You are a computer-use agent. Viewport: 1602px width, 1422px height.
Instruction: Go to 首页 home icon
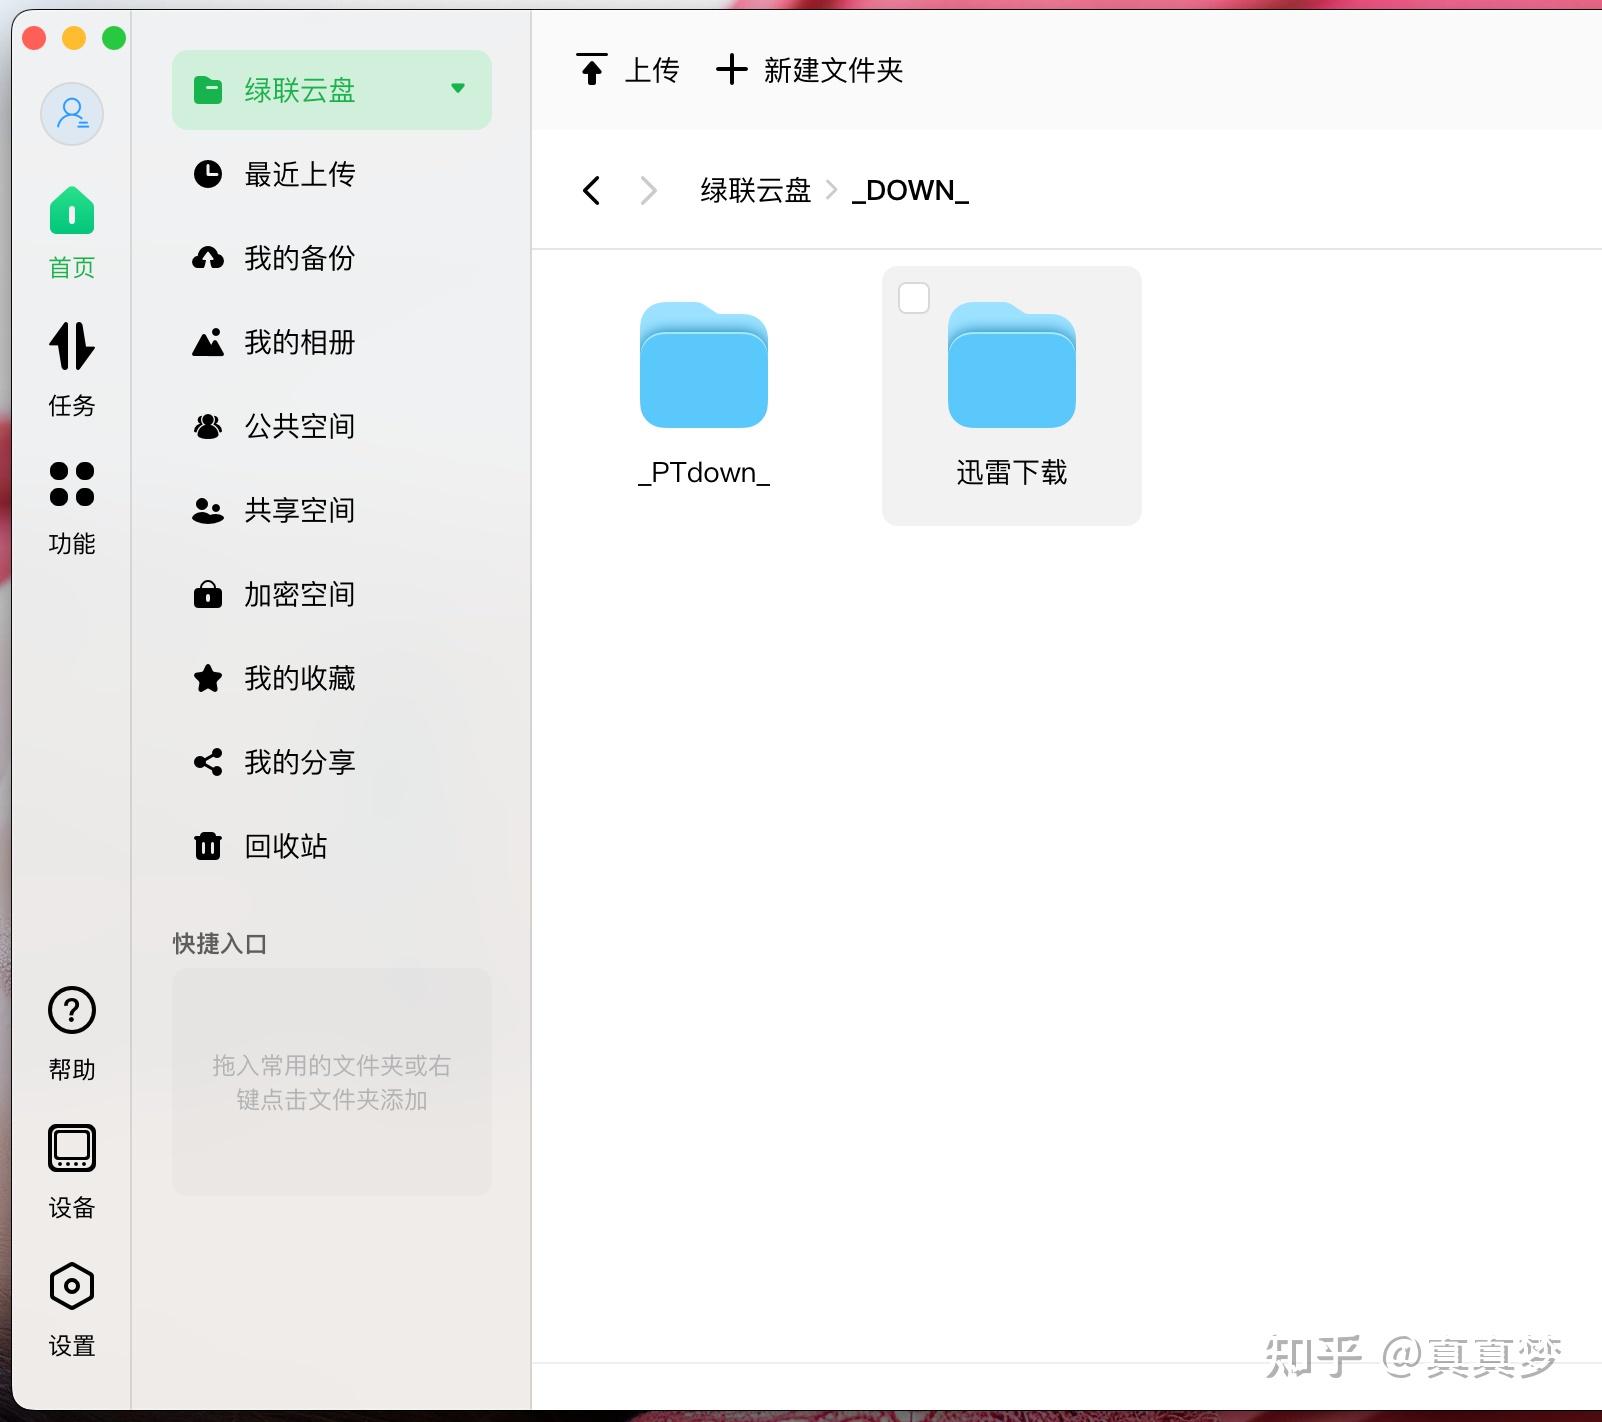72,210
